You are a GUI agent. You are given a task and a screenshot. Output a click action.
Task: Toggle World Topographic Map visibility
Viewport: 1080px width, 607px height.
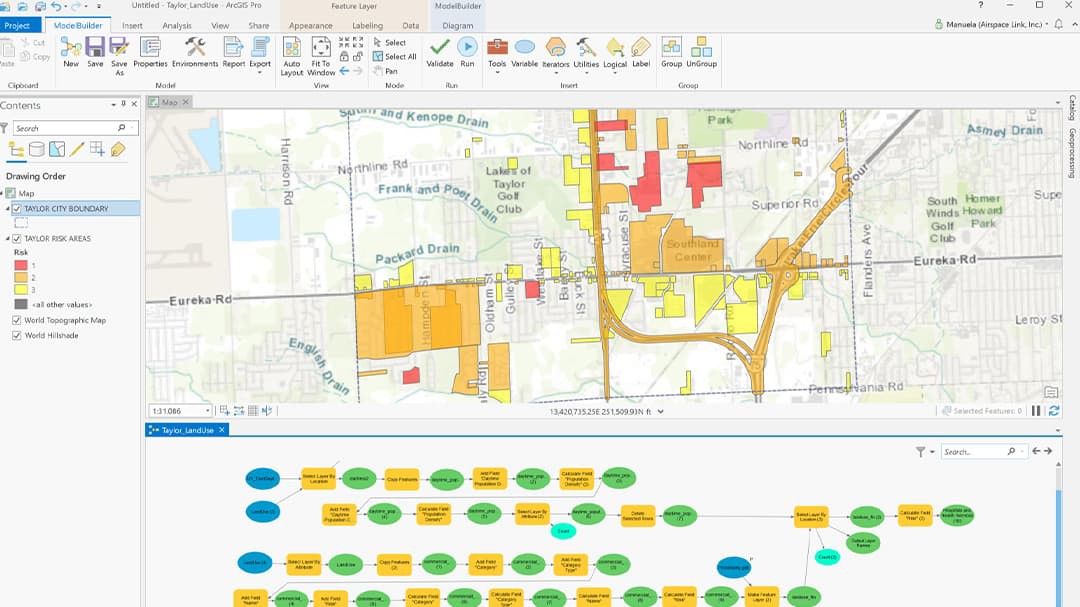(17, 320)
